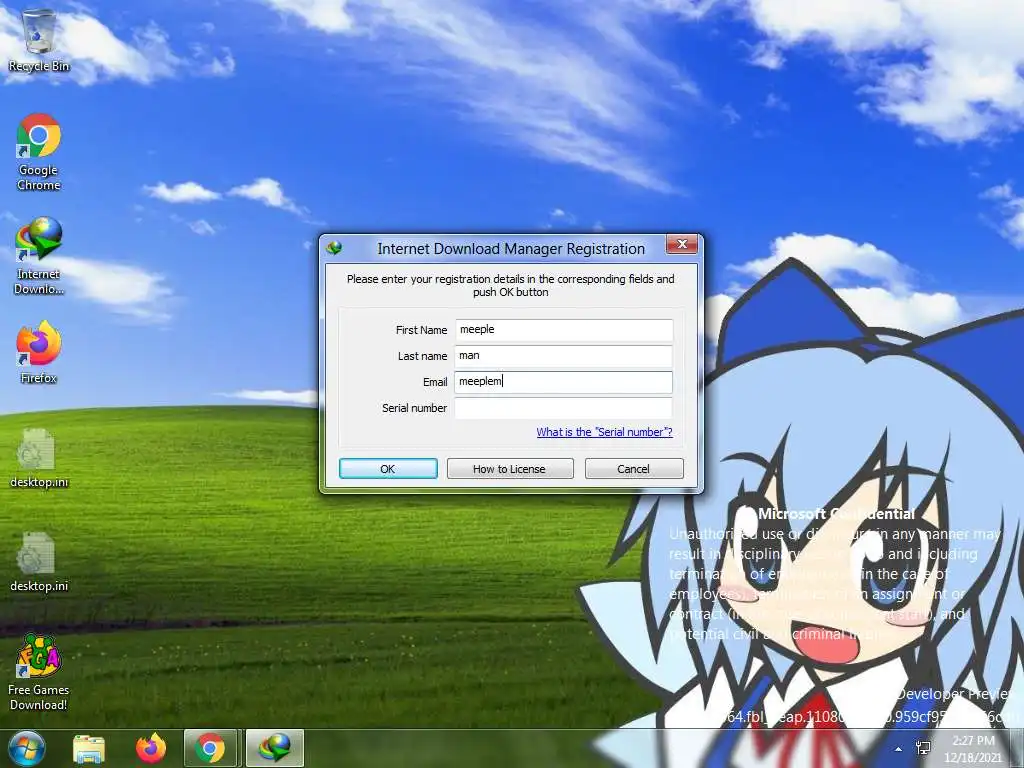Confirm registration with the OK button

coord(388,469)
